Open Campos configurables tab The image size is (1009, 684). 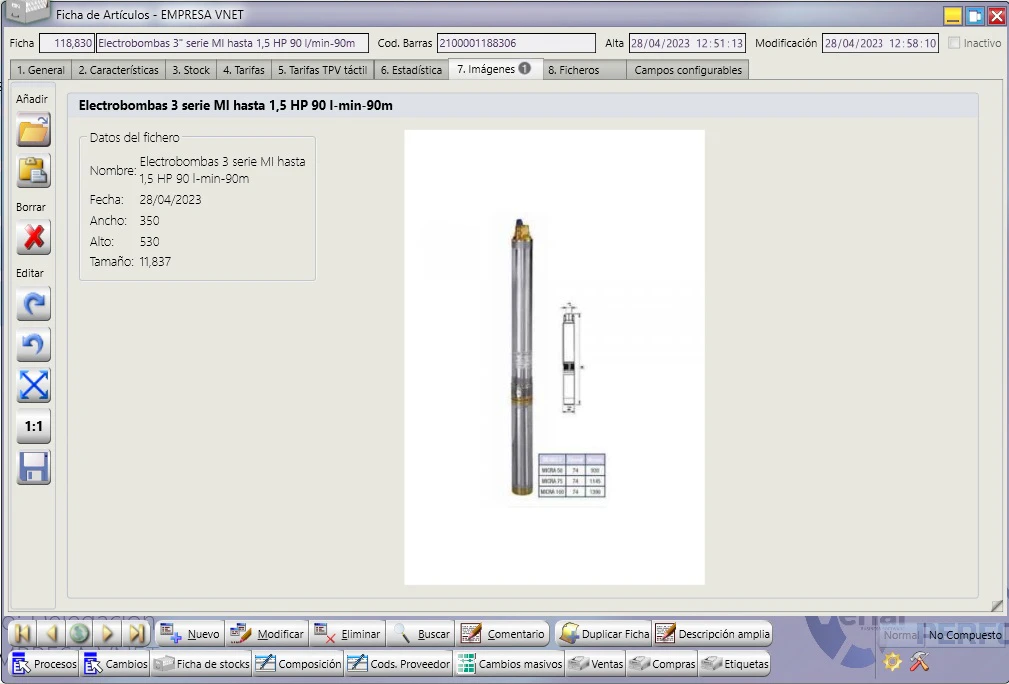688,69
